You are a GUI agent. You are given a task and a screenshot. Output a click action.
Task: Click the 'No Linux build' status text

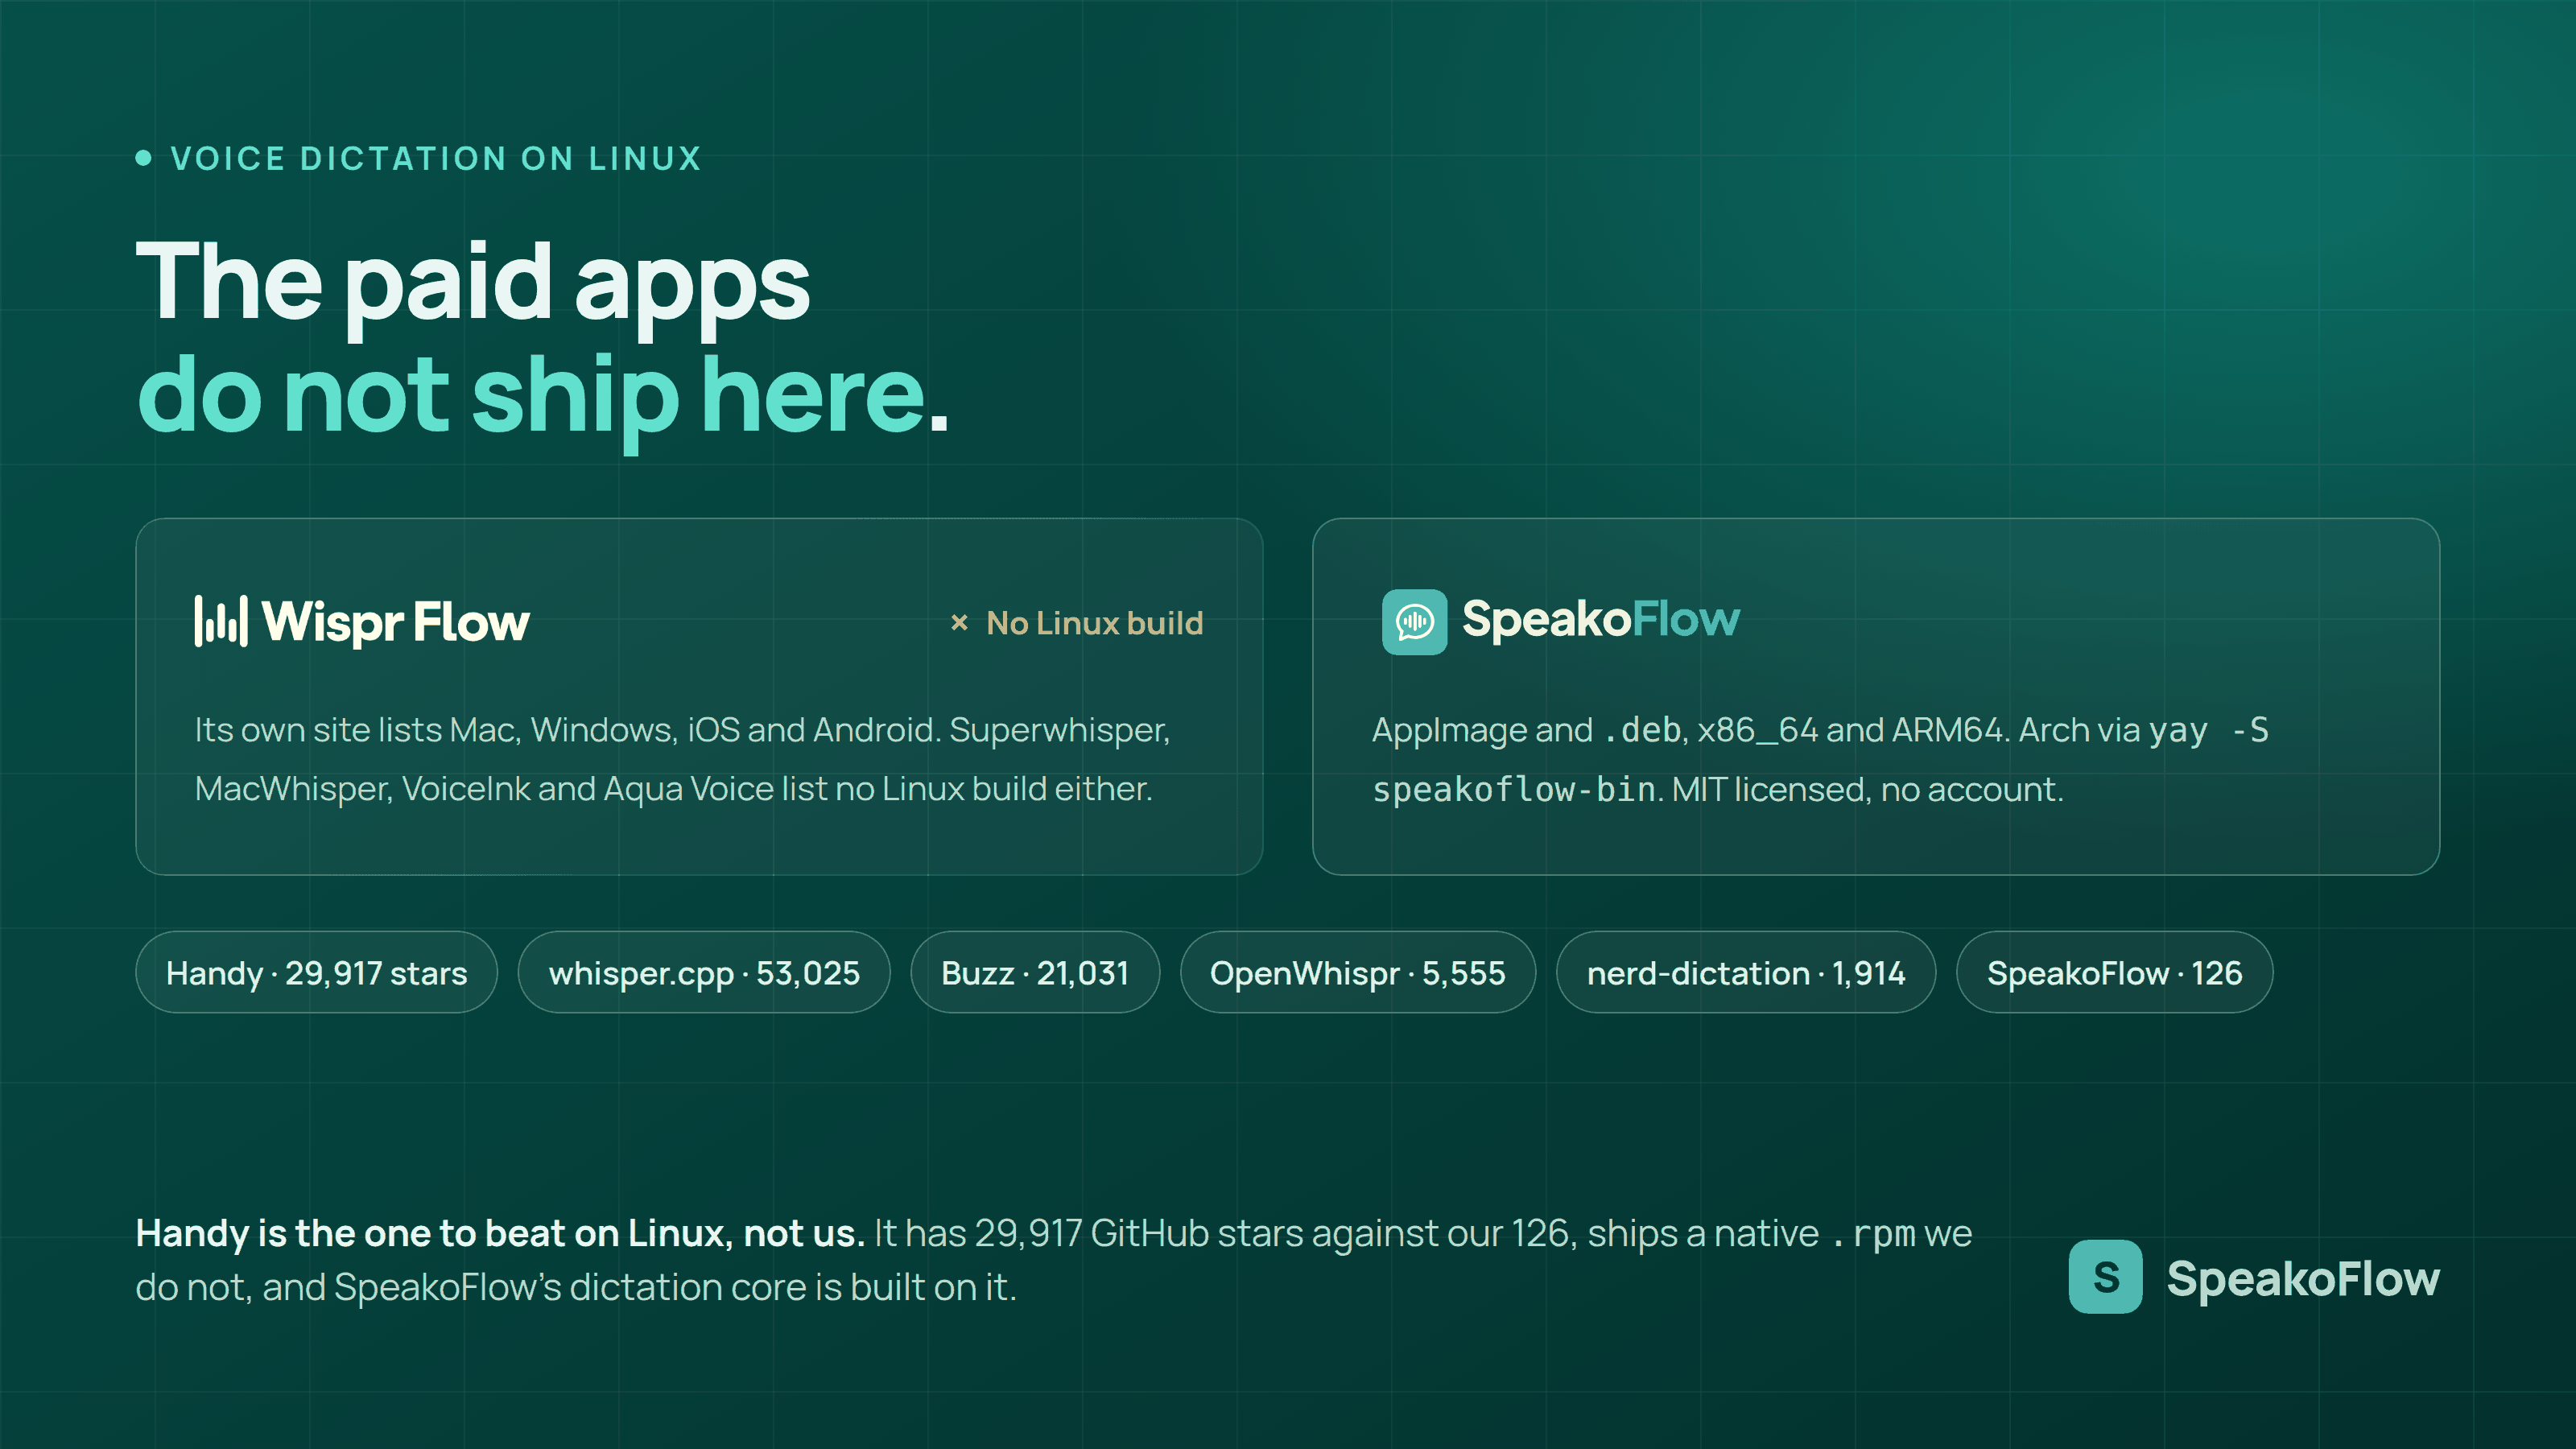point(1094,624)
